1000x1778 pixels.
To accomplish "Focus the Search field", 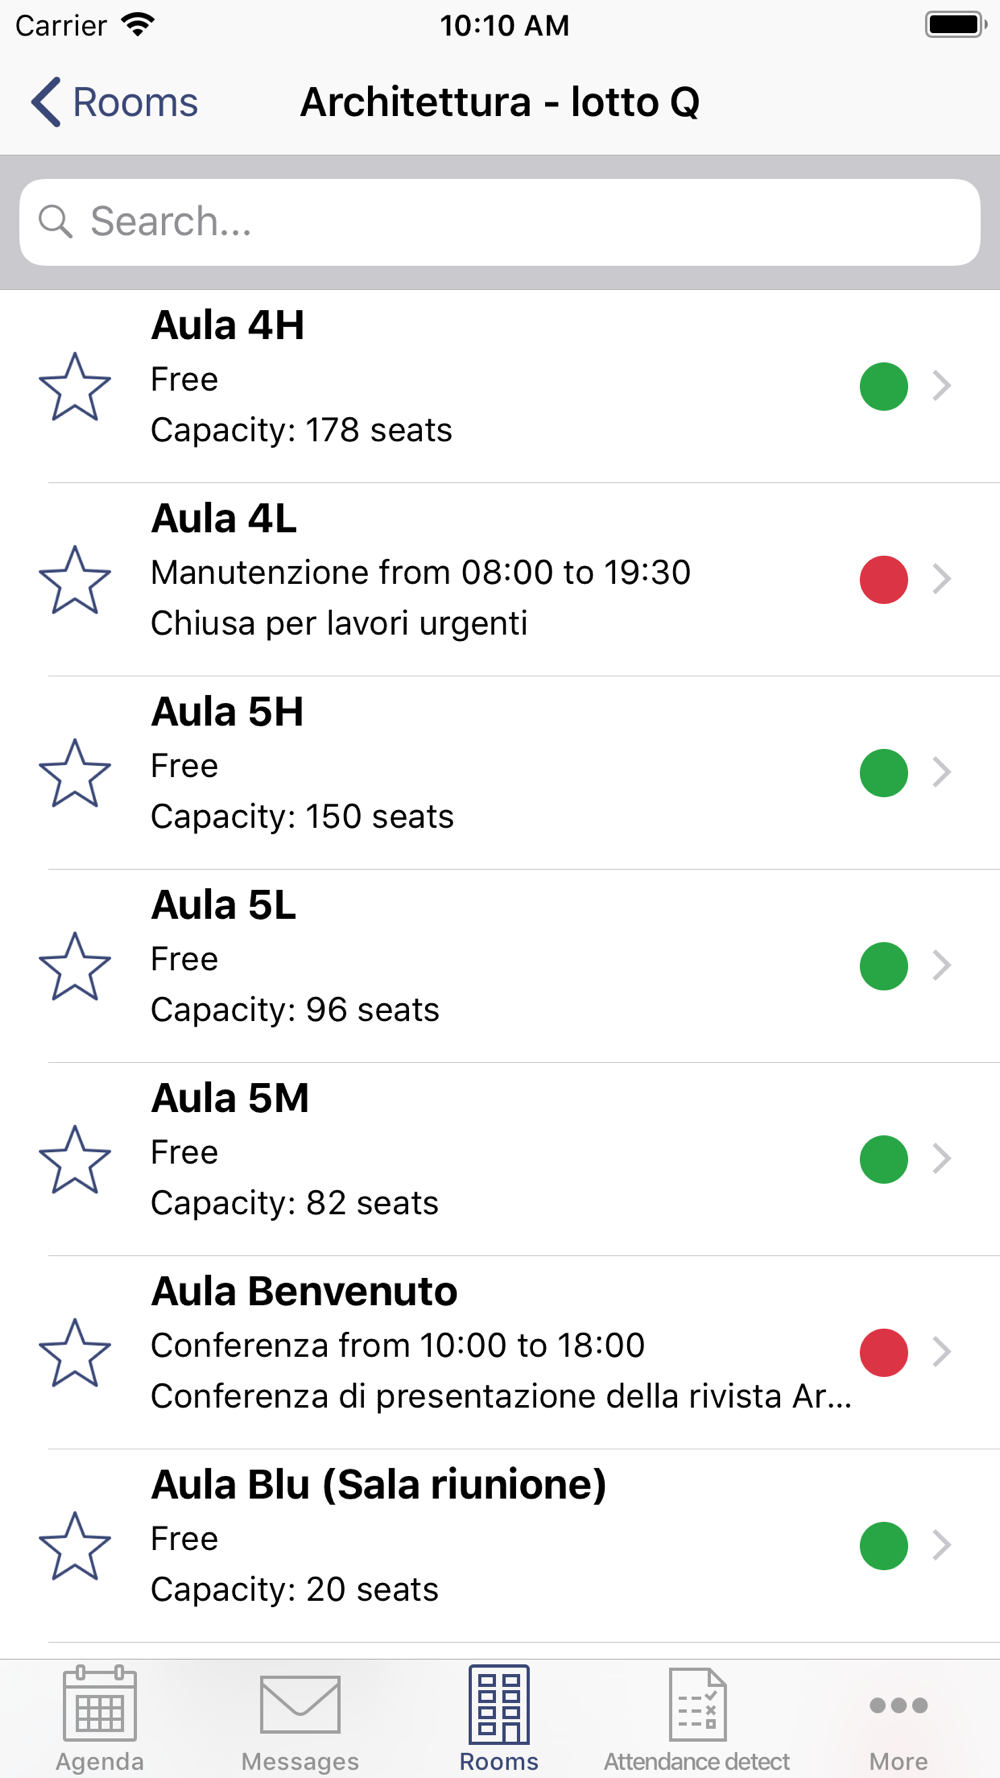I will click(x=500, y=222).
